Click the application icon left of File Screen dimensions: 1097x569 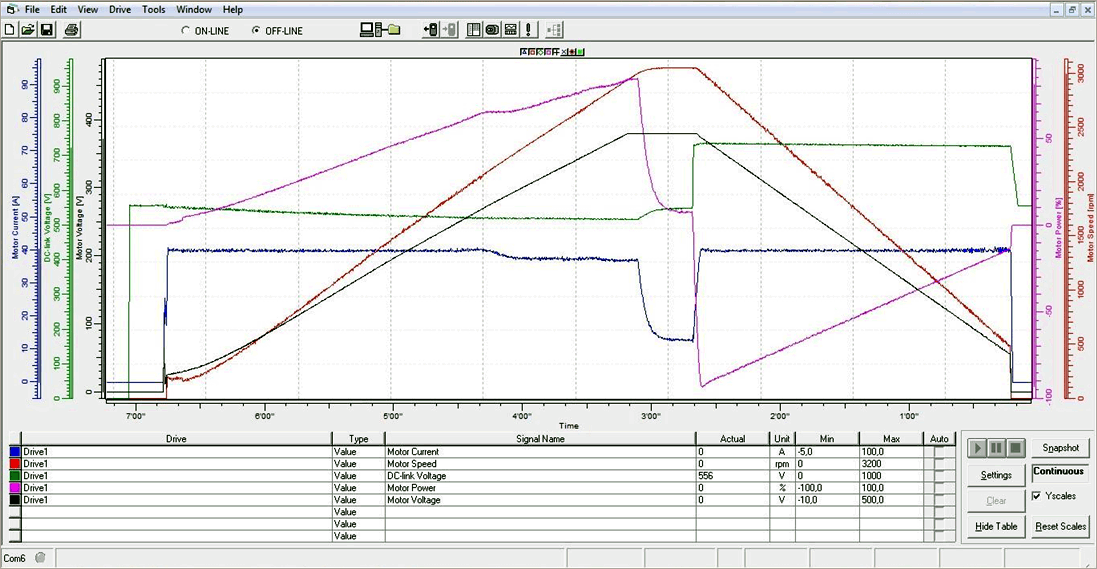click(x=11, y=9)
